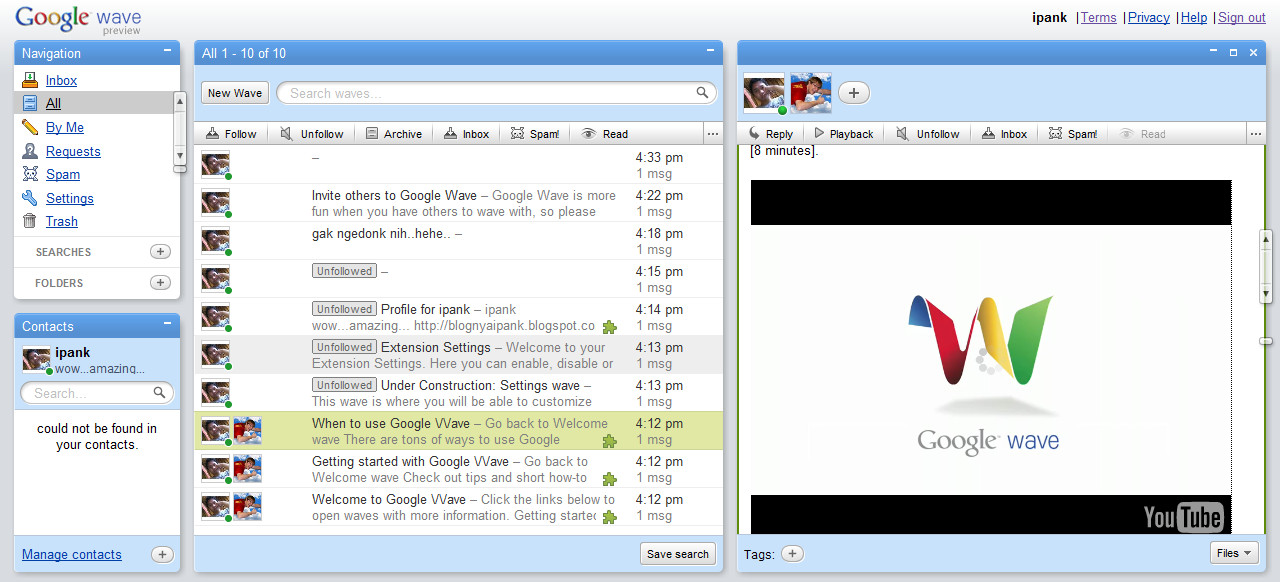The width and height of the screenshot is (1280, 582).
Task: Mark the open wave as Spam
Action: (1073, 134)
